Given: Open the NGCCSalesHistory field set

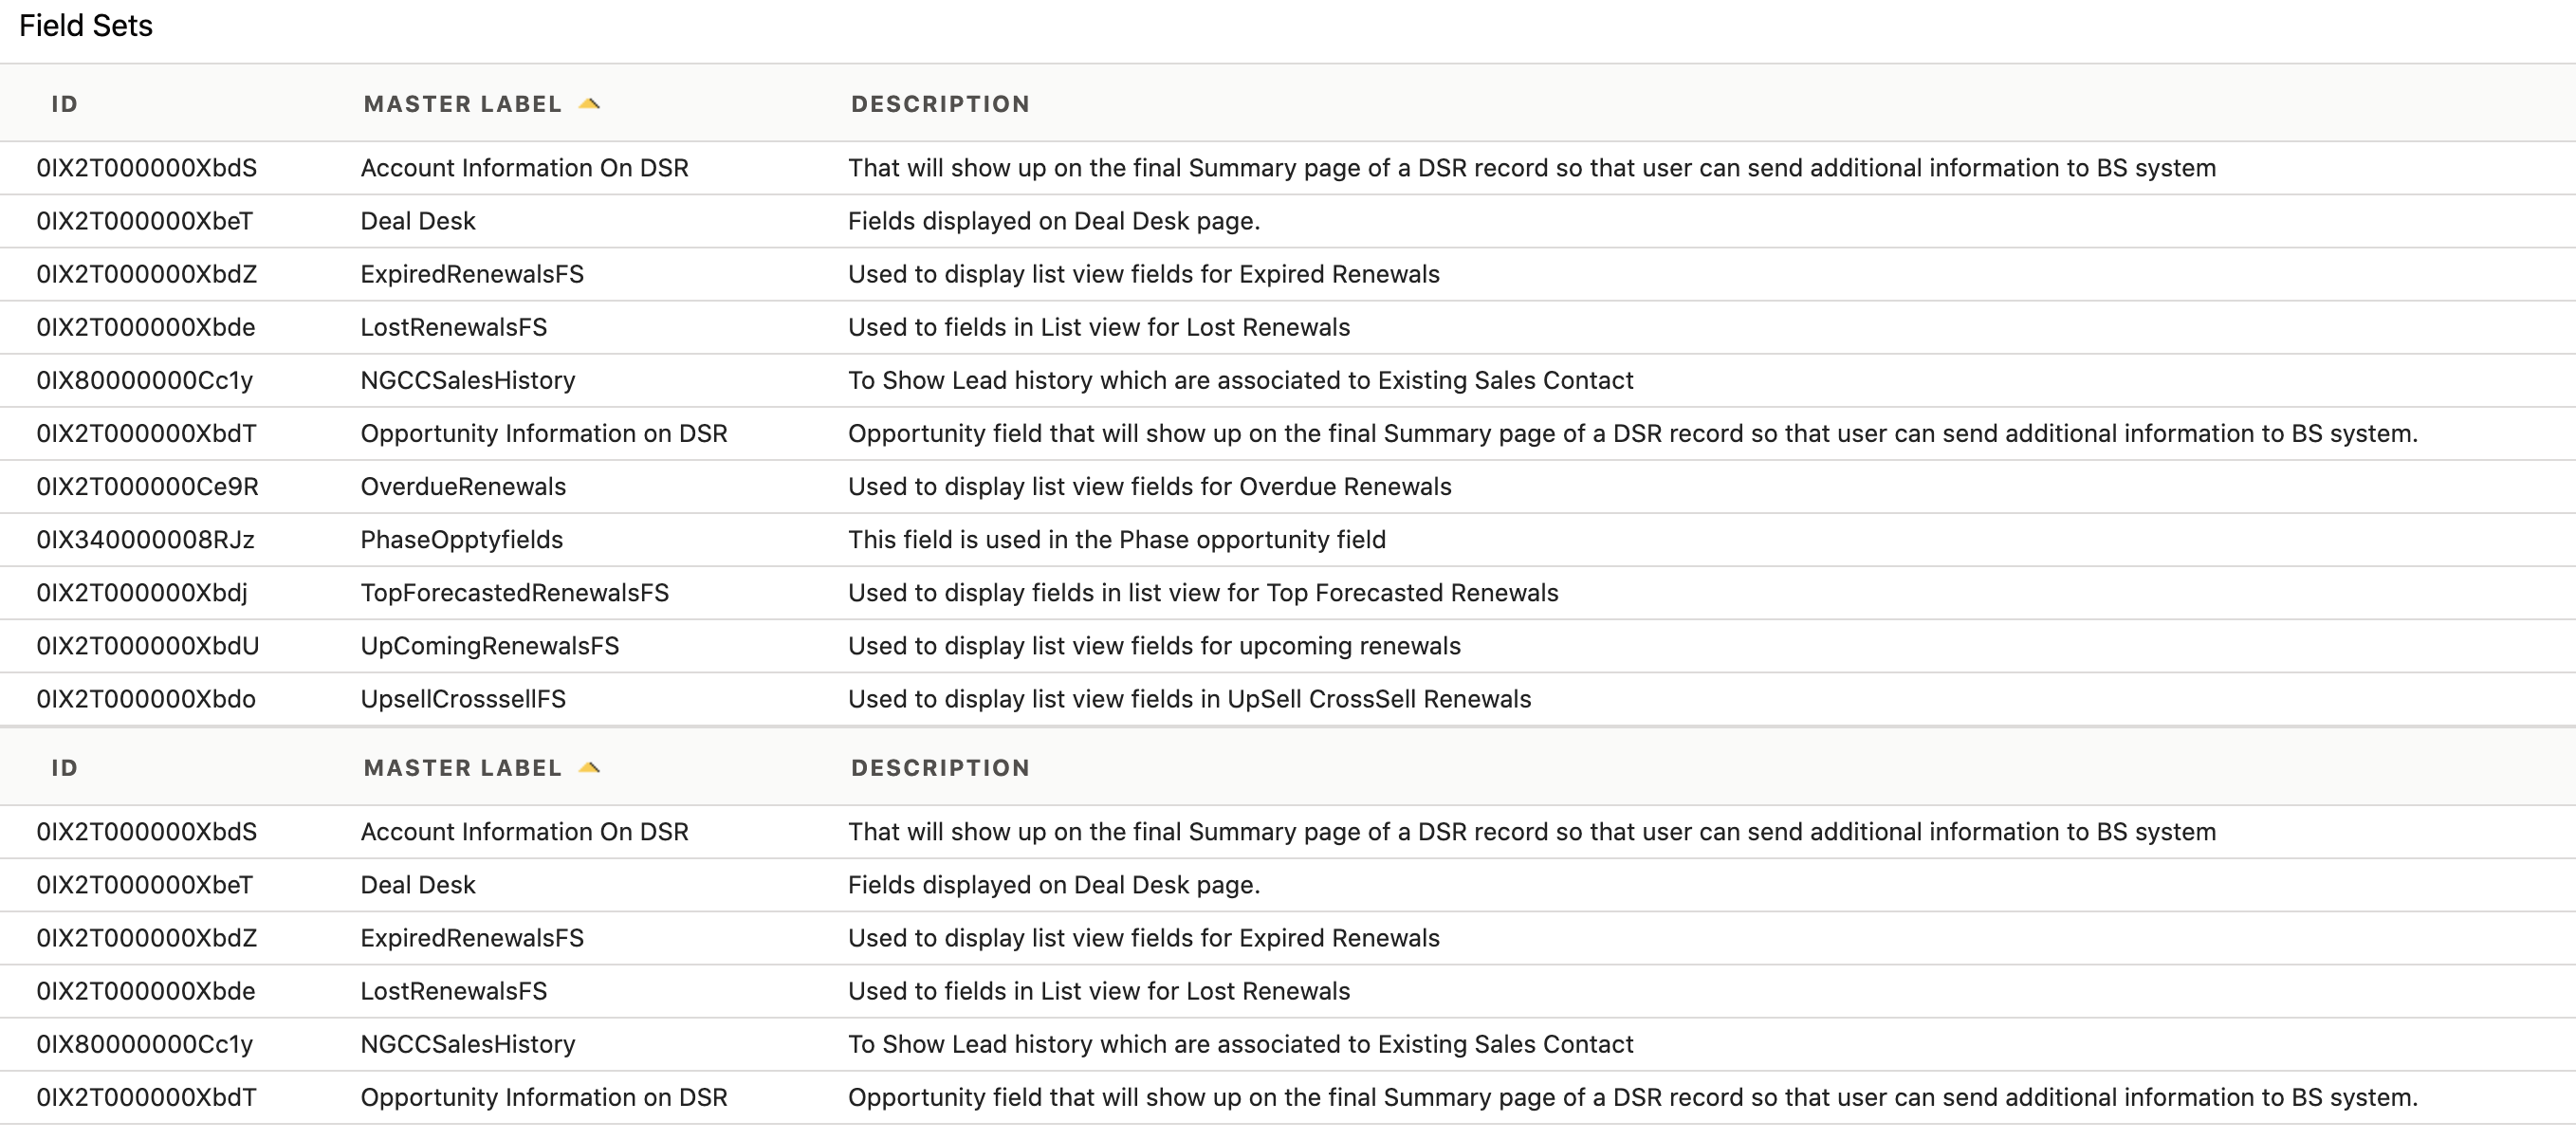Looking at the screenshot, I should 468,380.
